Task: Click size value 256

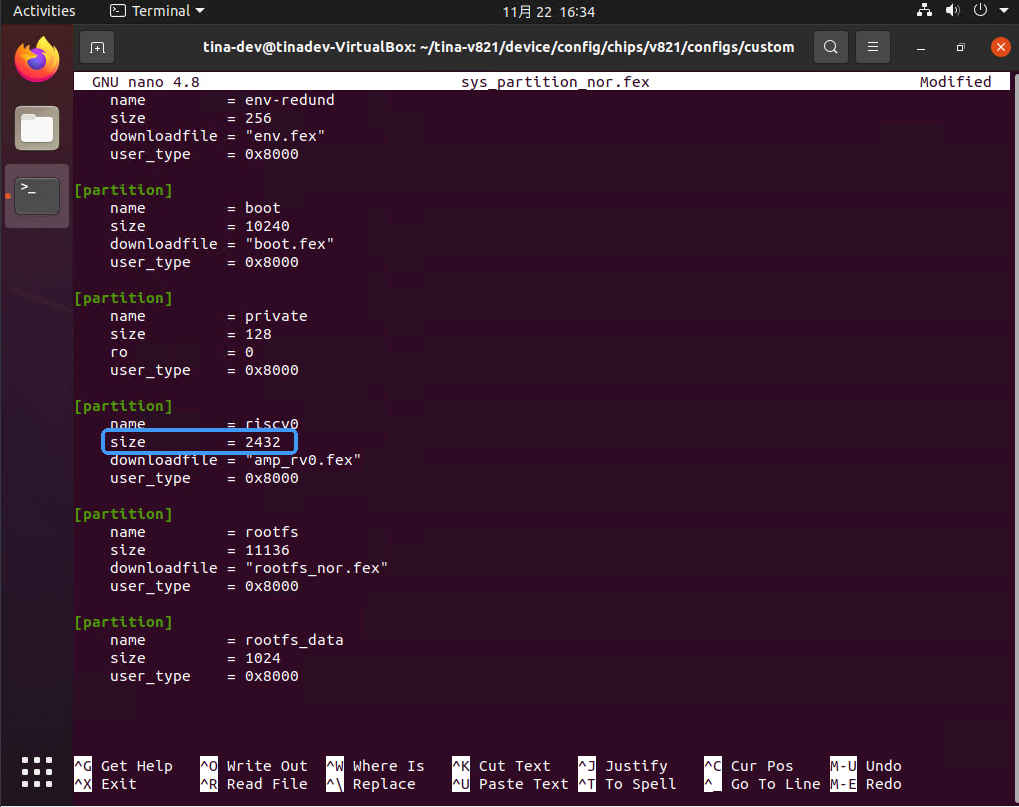Action: (x=258, y=118)
